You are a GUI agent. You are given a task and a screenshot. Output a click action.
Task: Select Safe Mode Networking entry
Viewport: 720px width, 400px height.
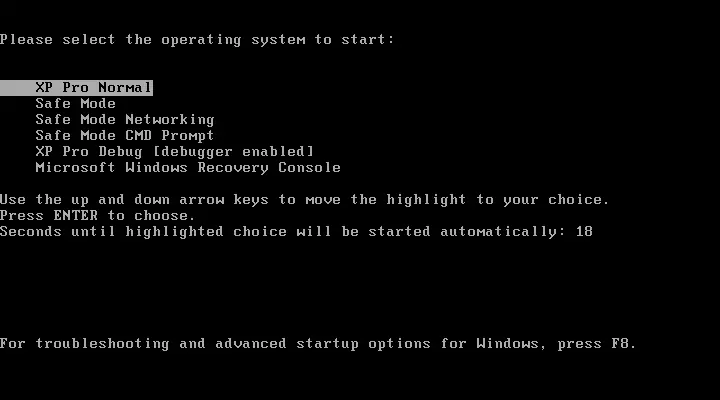coord(125,119)
